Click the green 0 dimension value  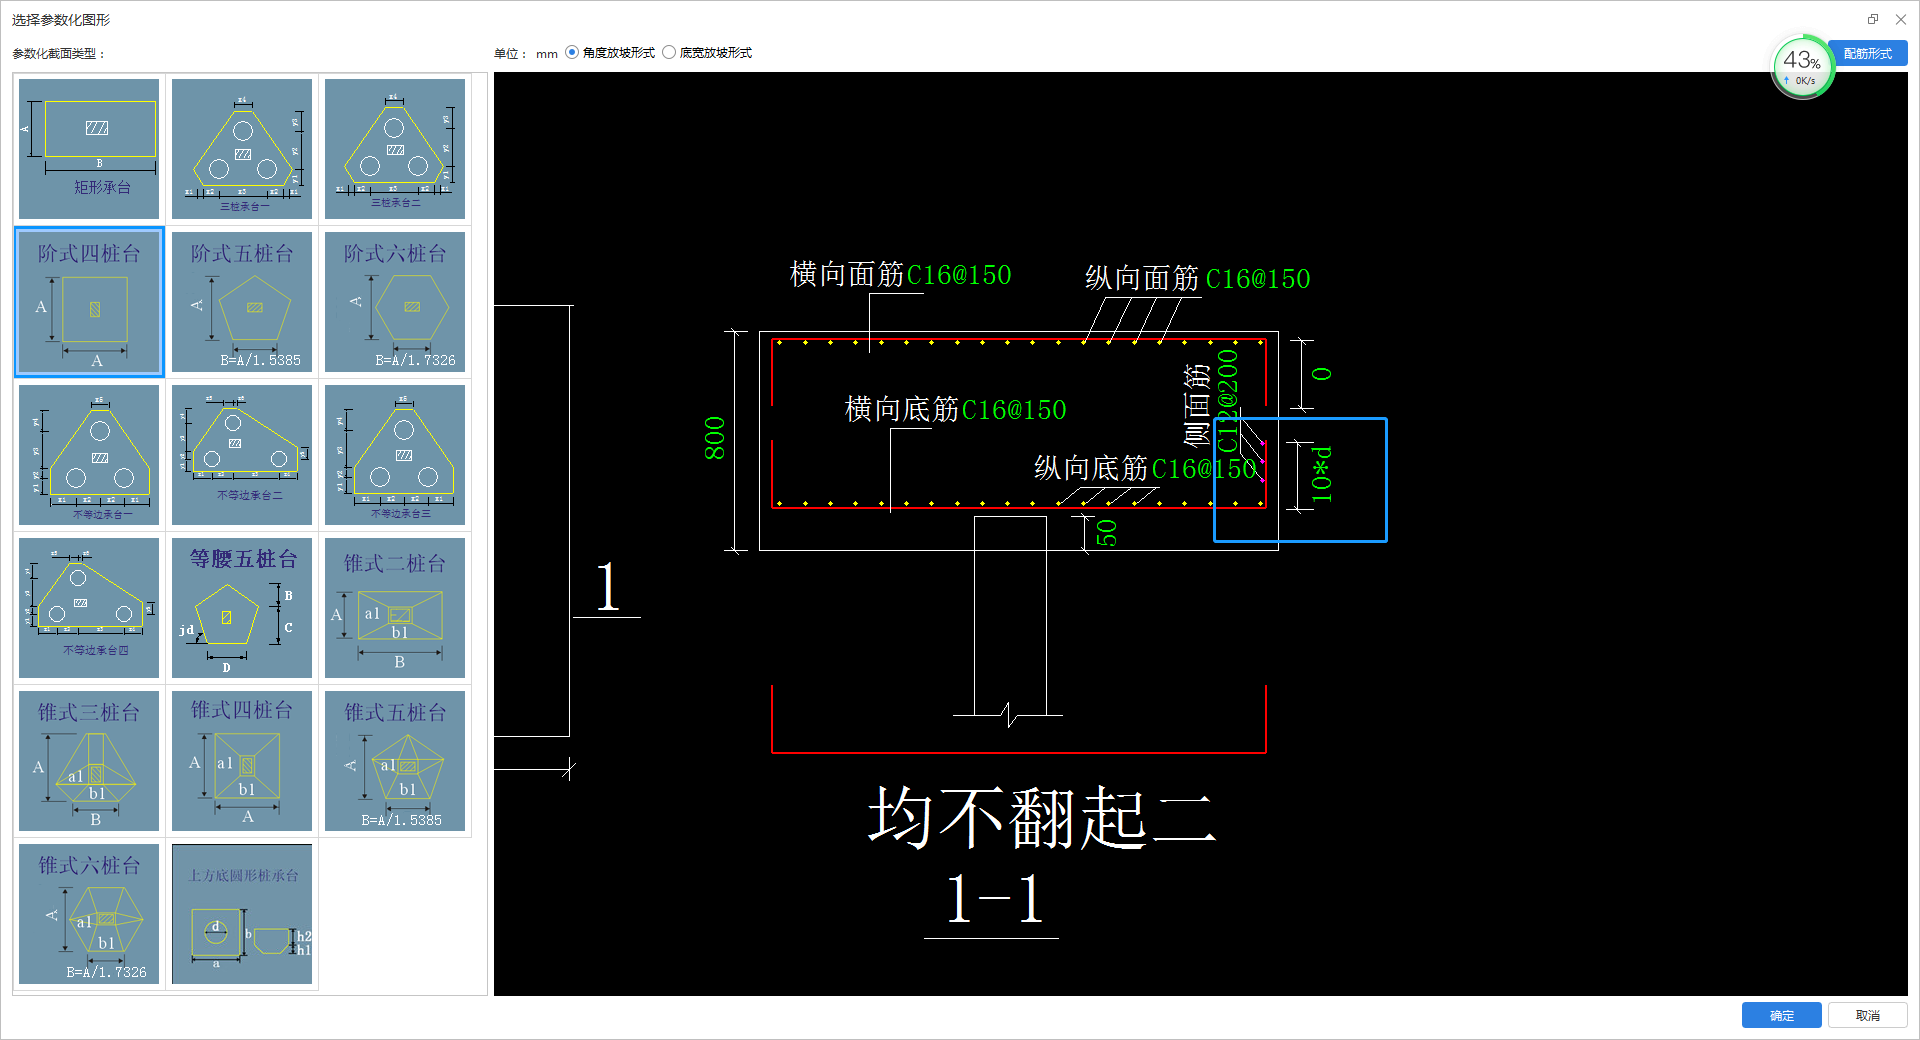click(x=1322, y=374)
